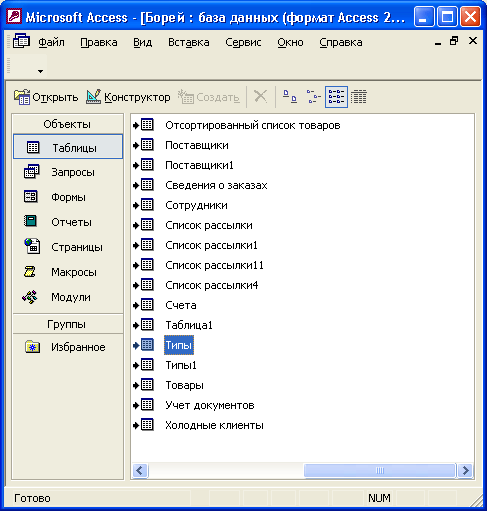This screenshot has height=511, width=487.
Task: Click the table icon of Холодные клиенты
Action: (147, 425)
